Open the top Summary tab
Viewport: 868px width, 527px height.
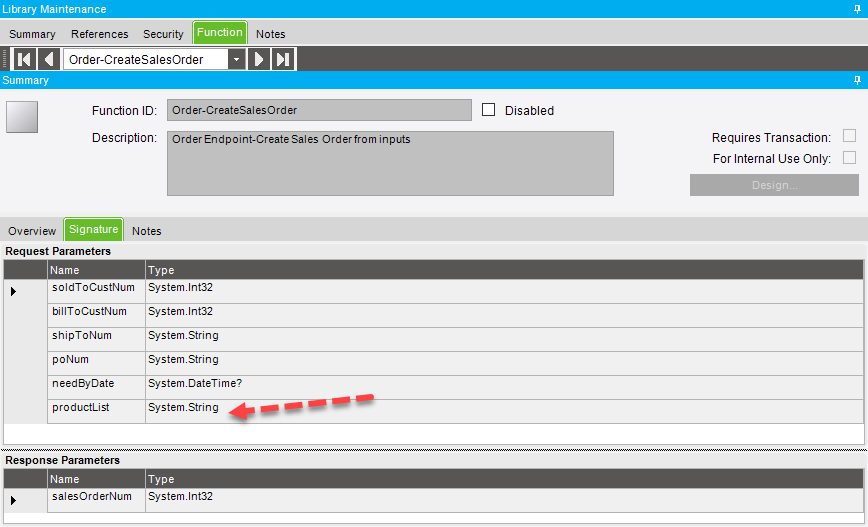click(x=32, y=34)
